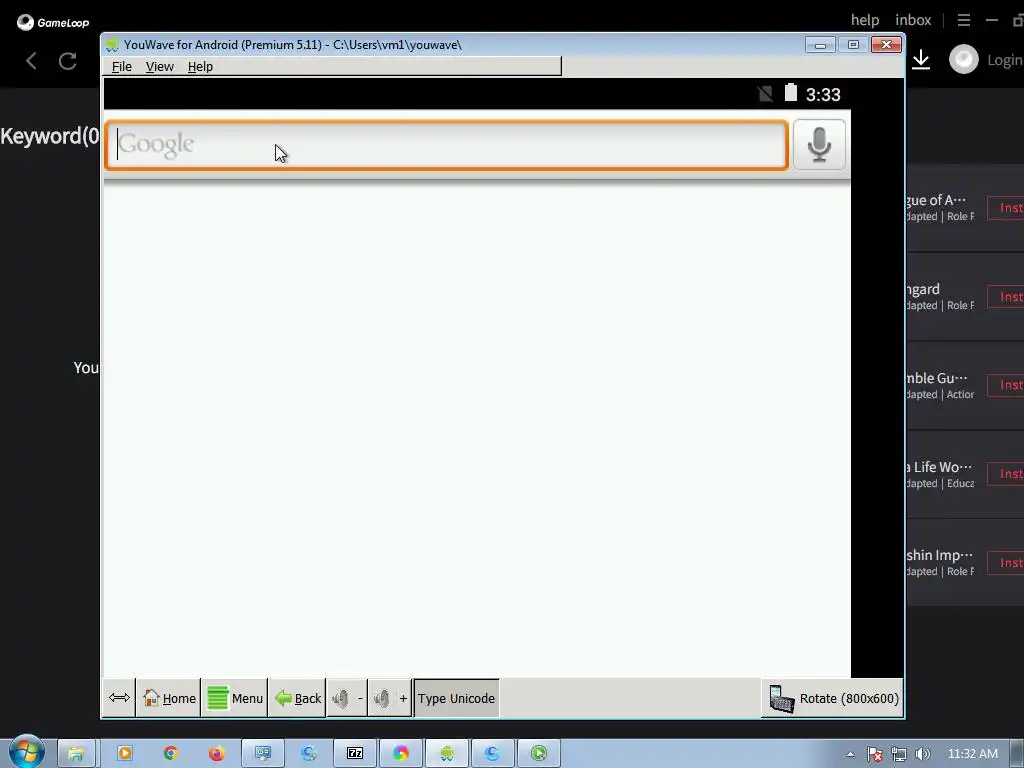The image size is (1024, 768).
Task: Open GameLoop downloads arrow icon
Action: (x=921, y=59)
